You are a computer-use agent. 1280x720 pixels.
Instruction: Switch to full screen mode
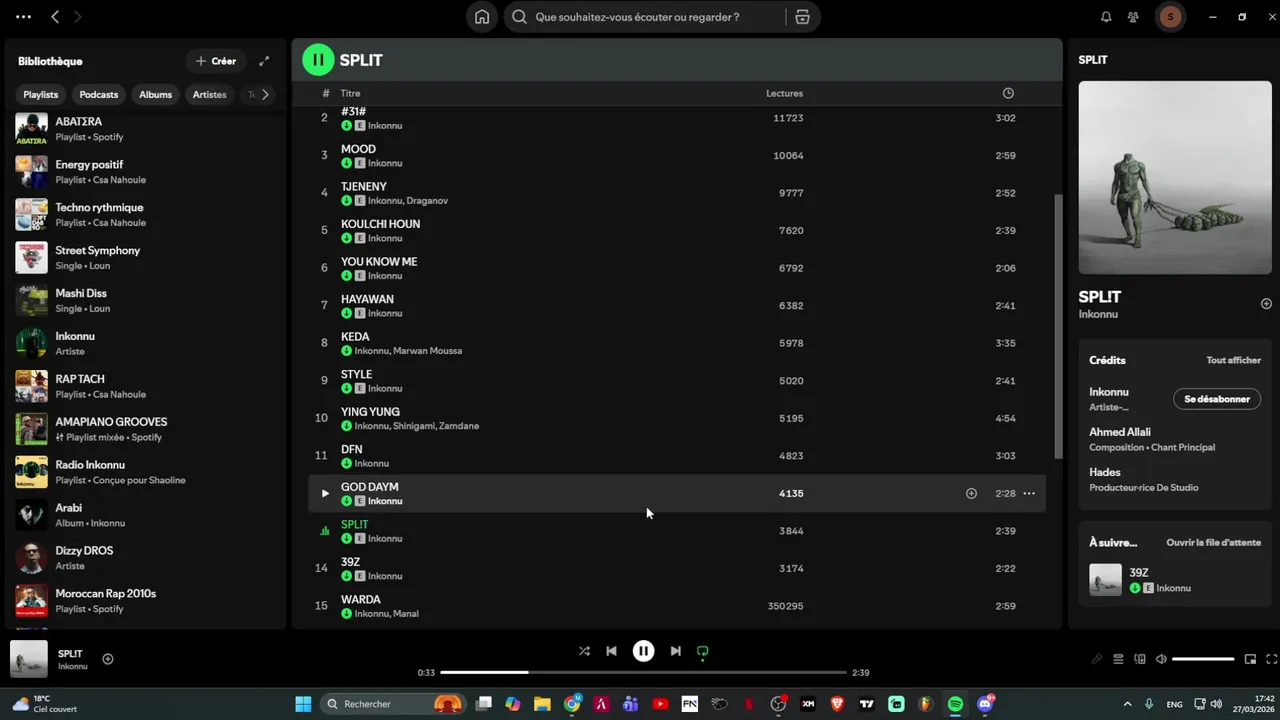point(1272,659)
